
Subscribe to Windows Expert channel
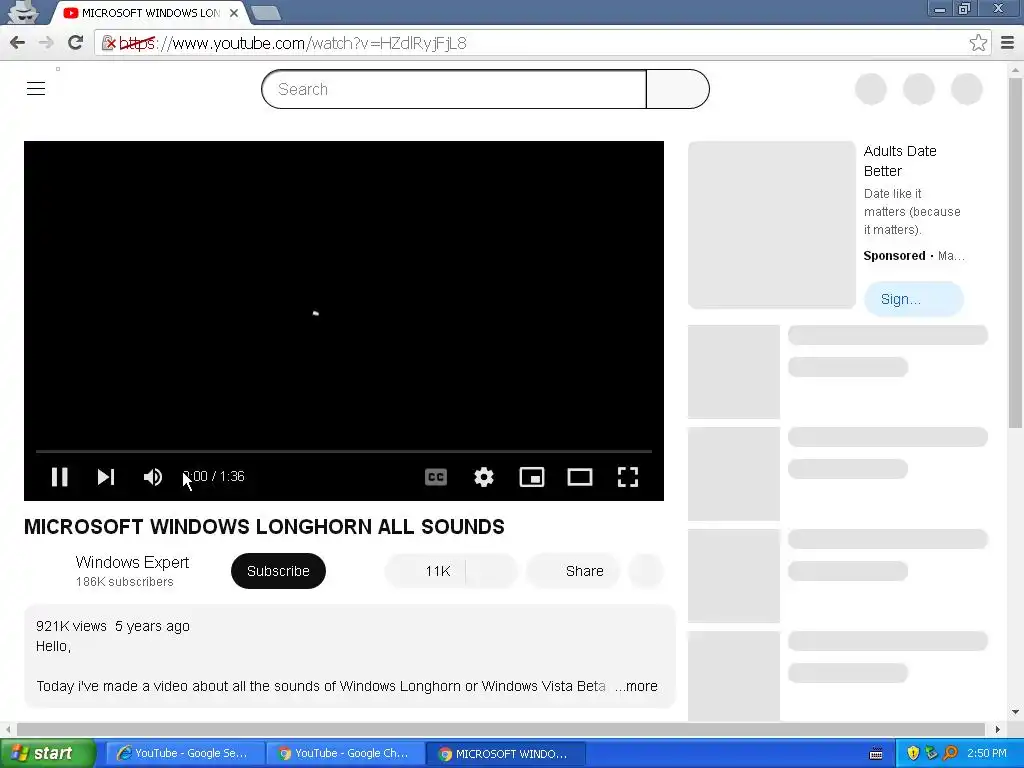278,571
